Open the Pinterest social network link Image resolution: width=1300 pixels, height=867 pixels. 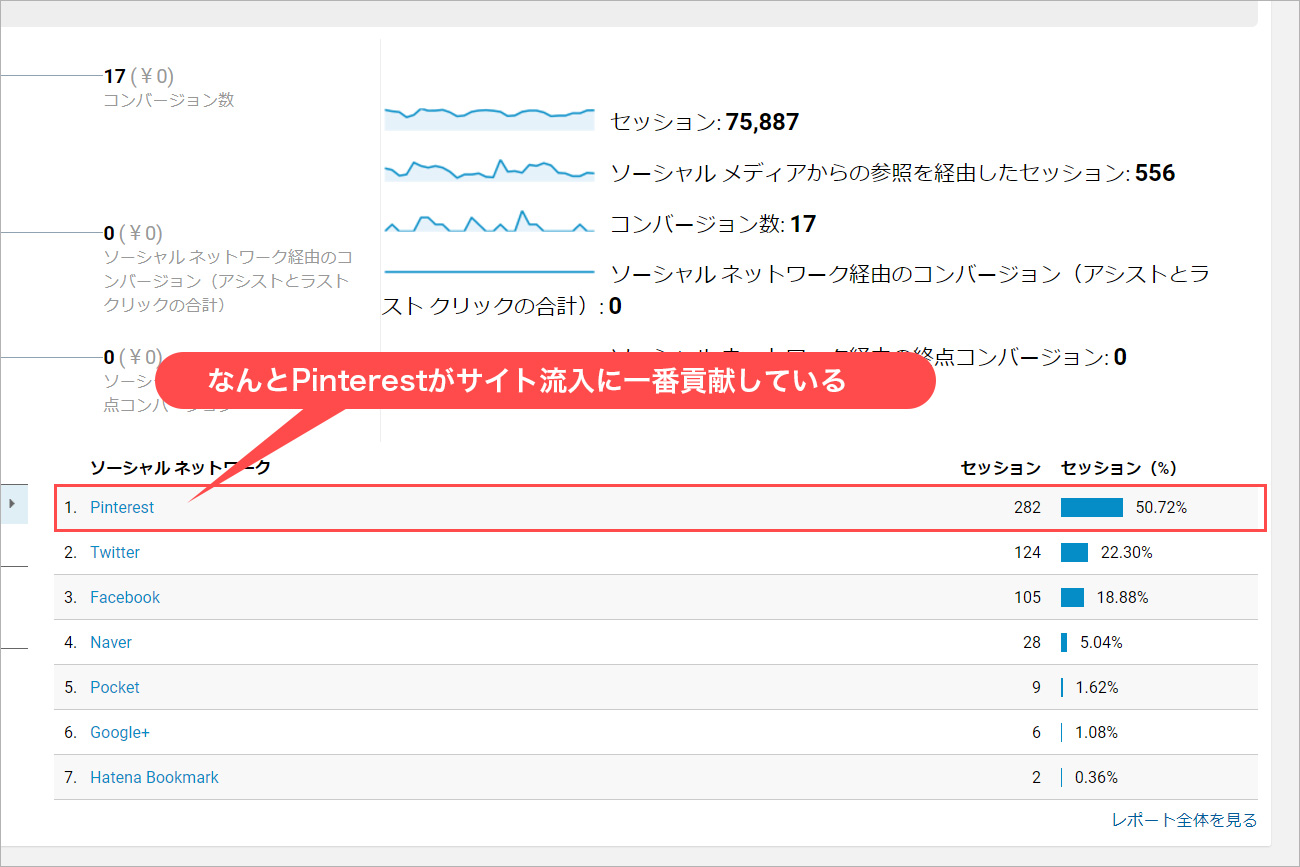122,507
